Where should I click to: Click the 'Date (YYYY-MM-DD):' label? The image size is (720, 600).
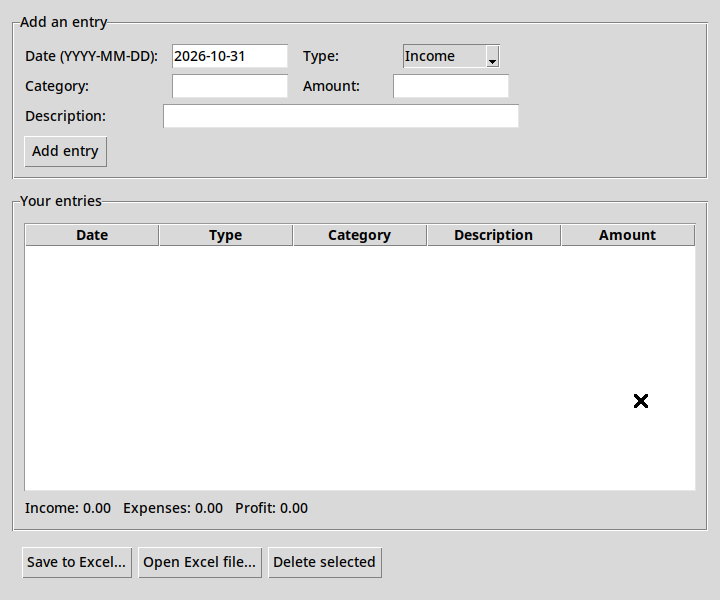(91, 56)
